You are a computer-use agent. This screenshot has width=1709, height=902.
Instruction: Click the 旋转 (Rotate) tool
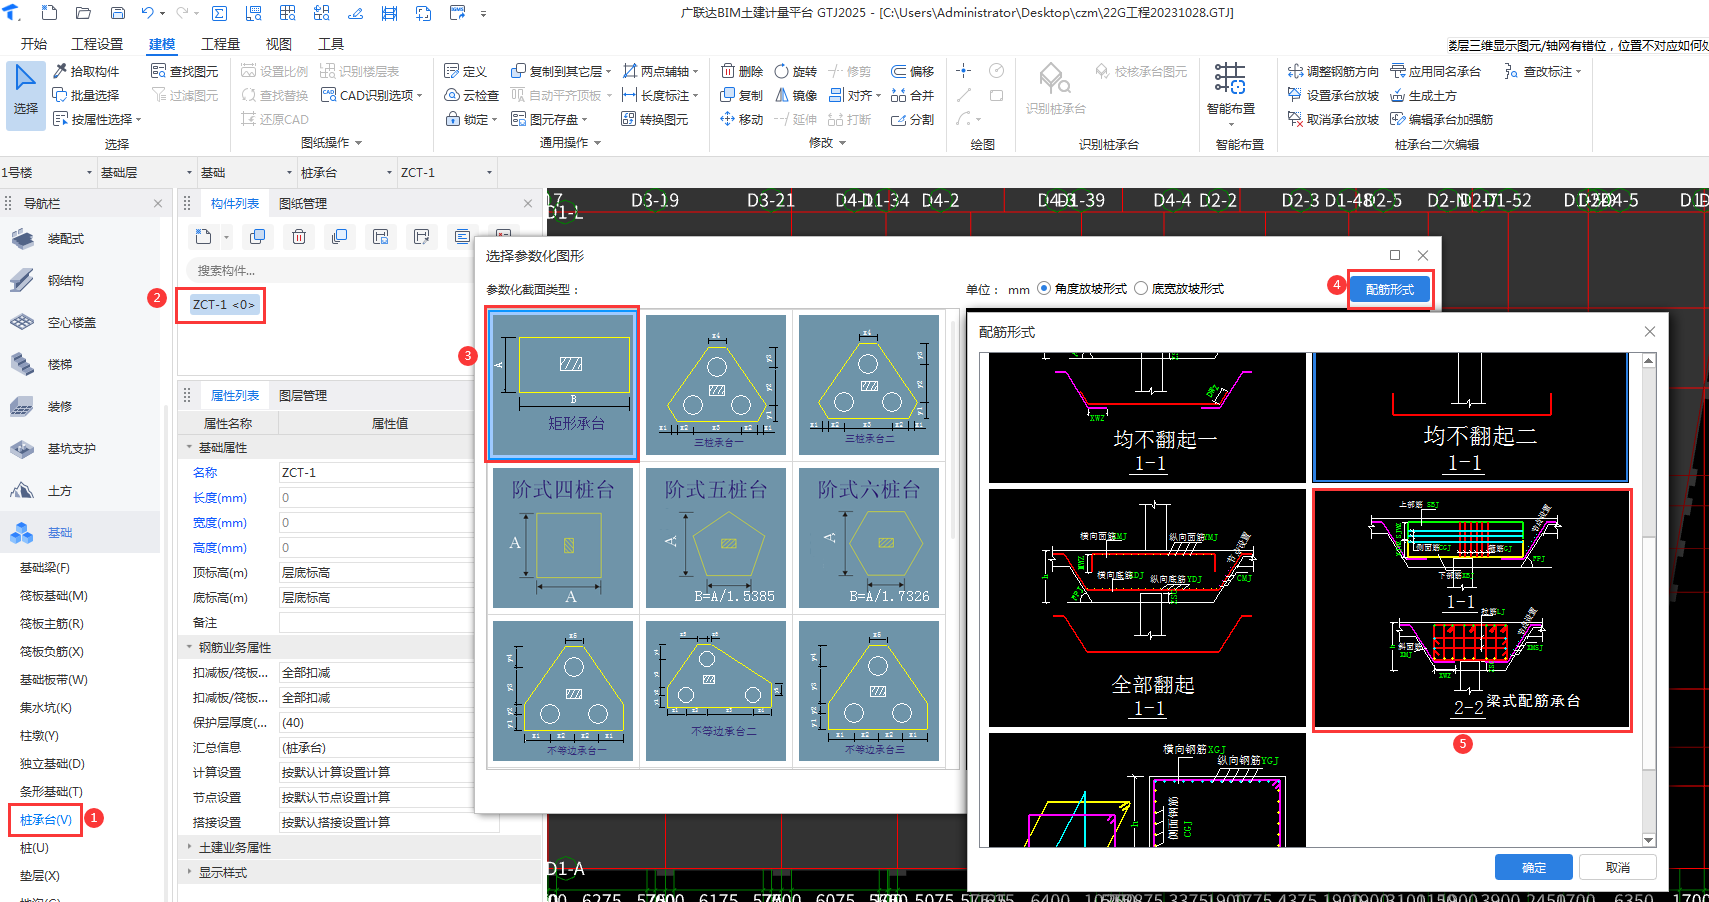(796, 71)
